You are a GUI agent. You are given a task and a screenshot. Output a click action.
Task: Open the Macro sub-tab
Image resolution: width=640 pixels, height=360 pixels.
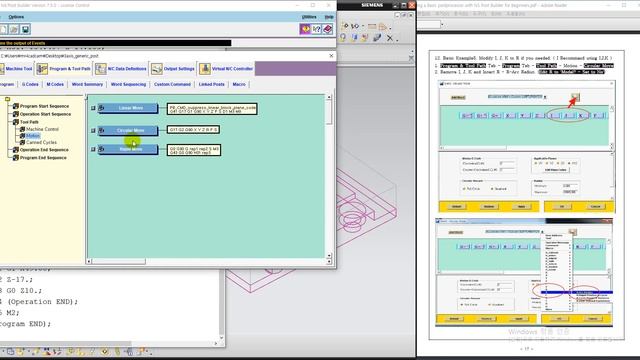tap(239, 84)
